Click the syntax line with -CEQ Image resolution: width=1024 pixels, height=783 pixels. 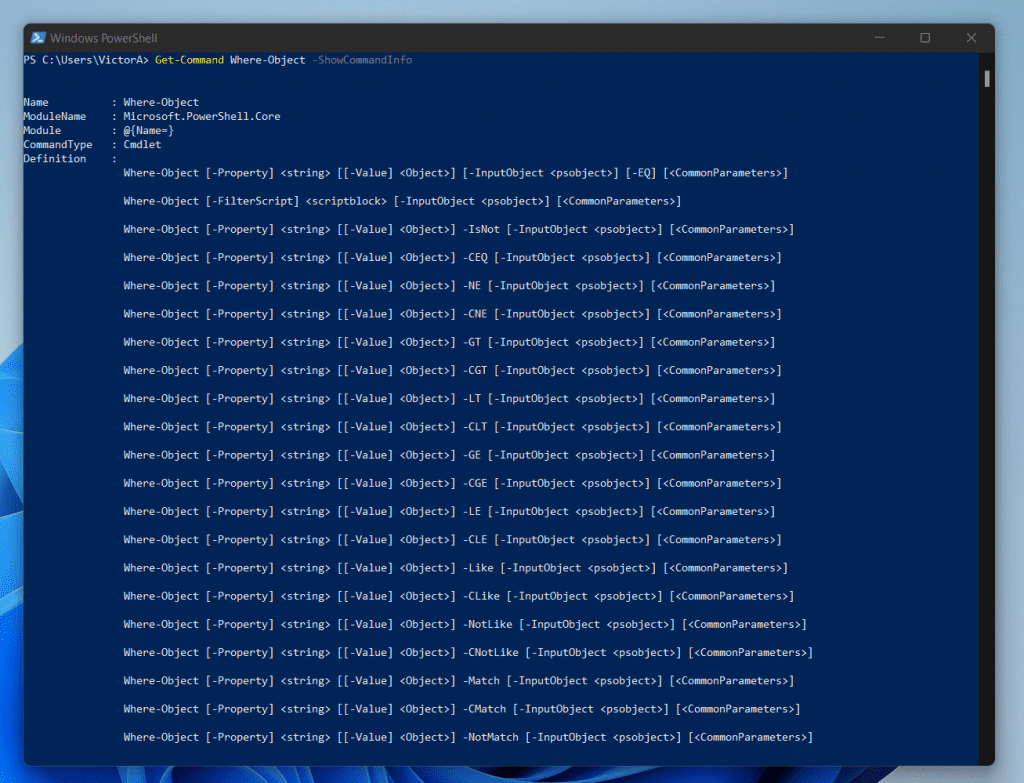pyautogui.click(x=452, y=257)
